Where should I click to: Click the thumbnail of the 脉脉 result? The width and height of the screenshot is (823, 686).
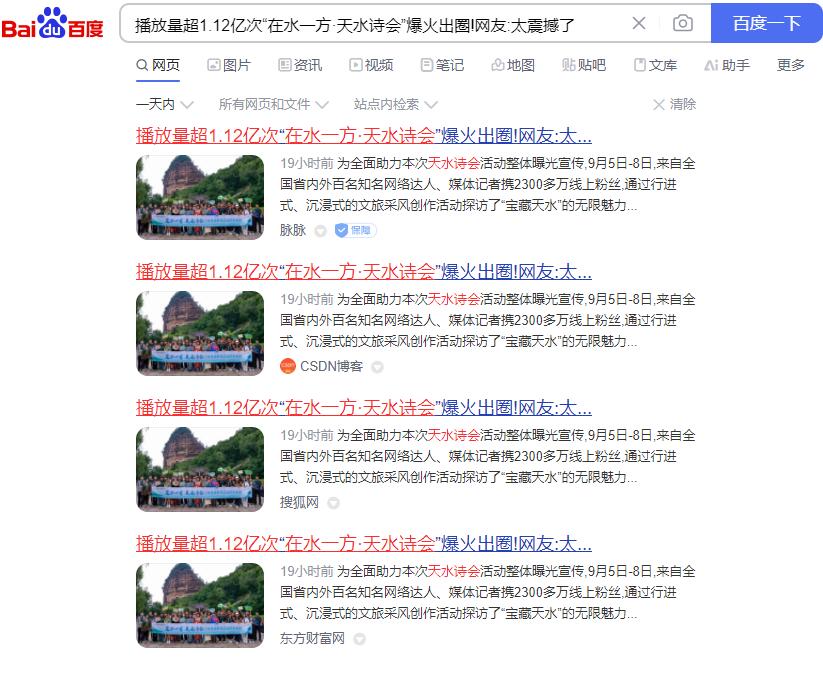coord(200,197)
